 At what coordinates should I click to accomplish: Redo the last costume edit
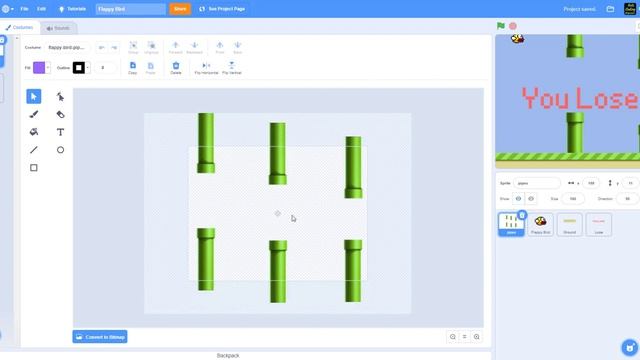coord(114,48)
